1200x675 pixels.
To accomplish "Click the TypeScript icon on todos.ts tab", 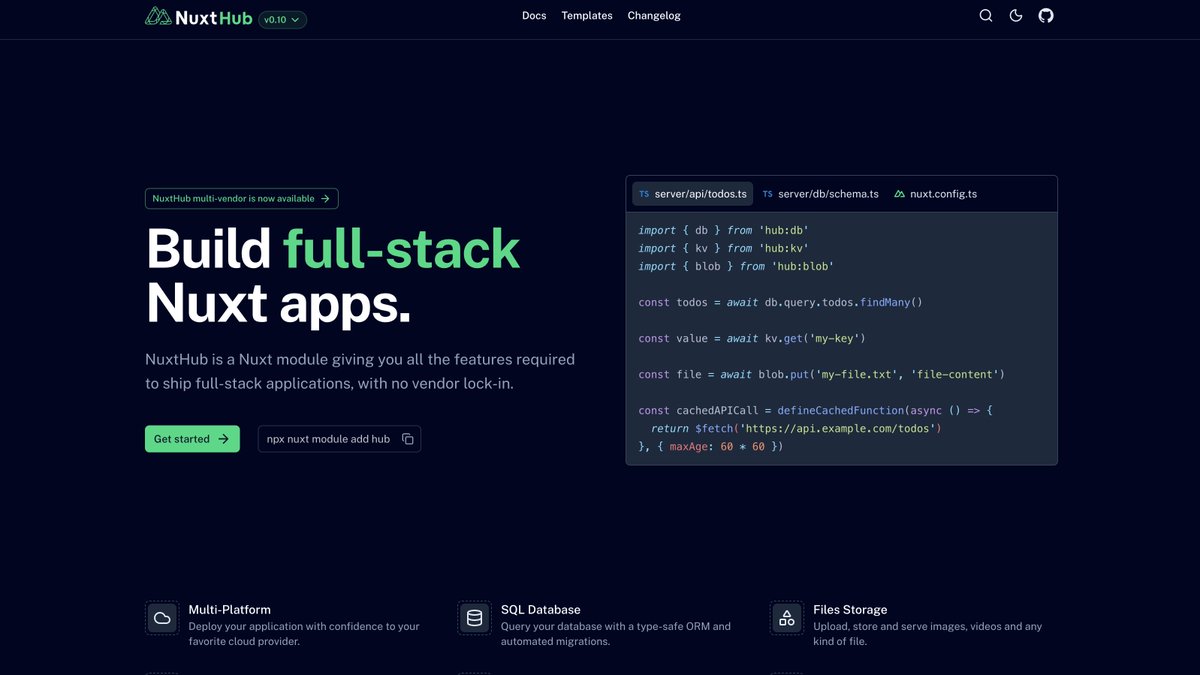I will tap(644, 194).
